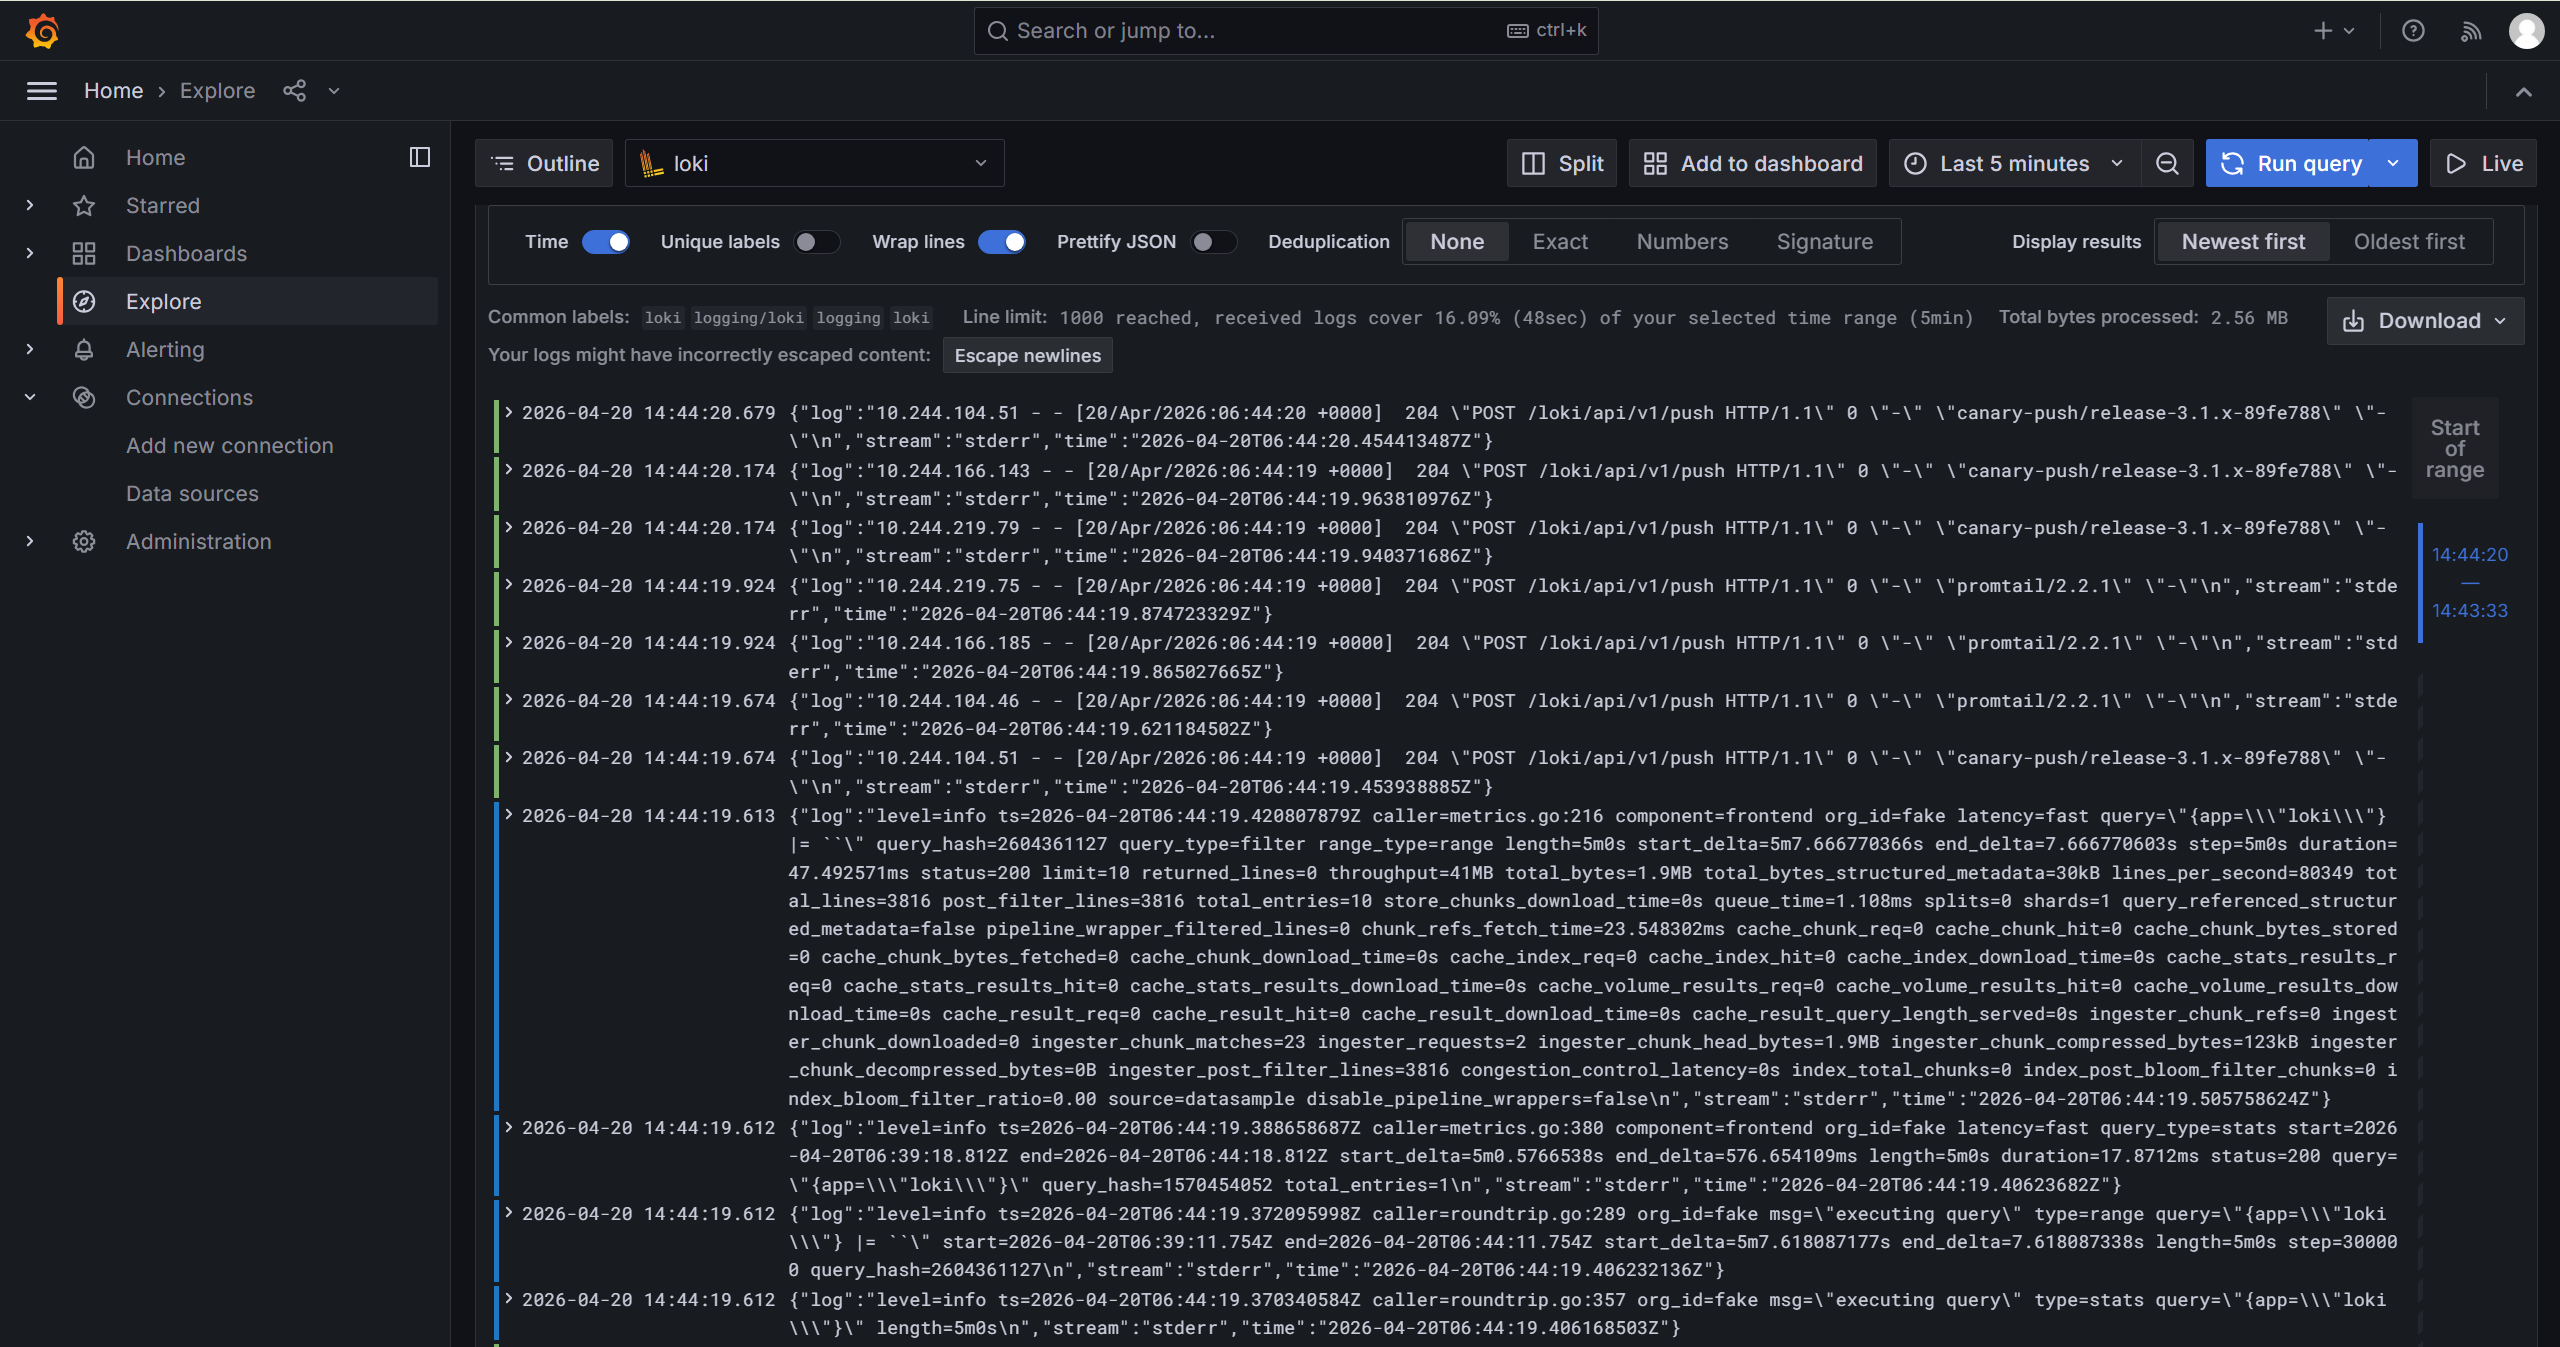Open Add new connection in sidebar
2560x1347 pixels.
[x=230, y=445]
